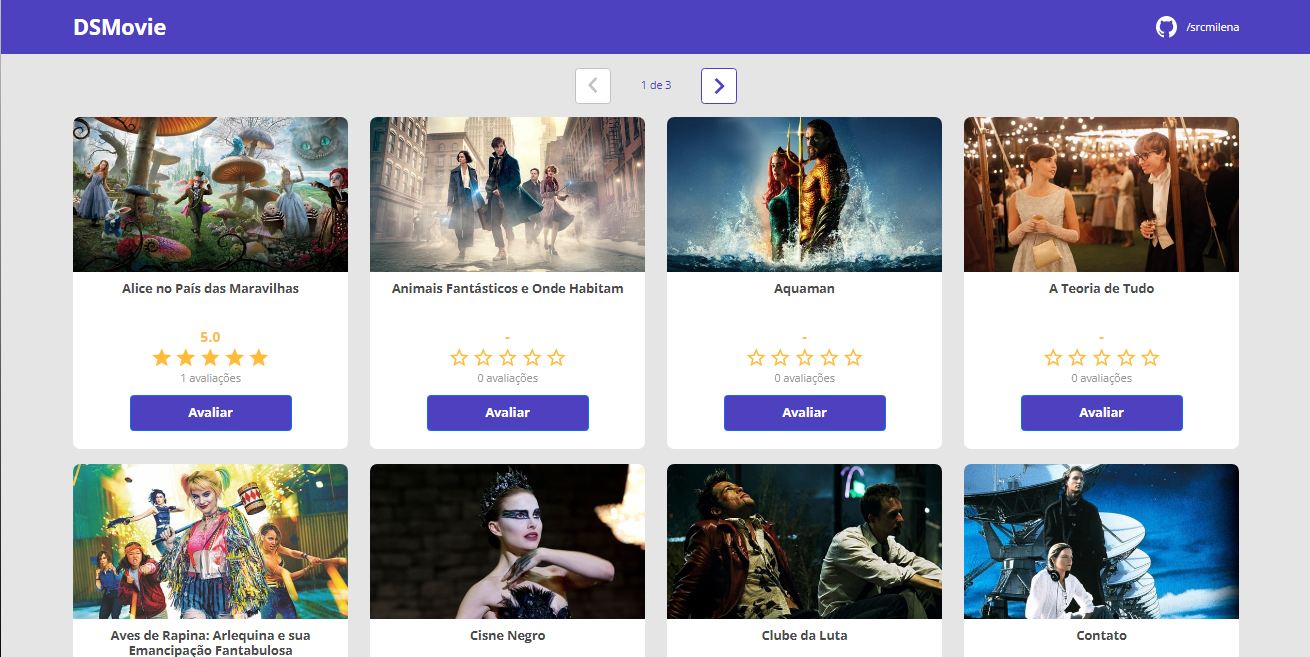1310x657 pixels.
Task: Open the Aquaman movie poster
Action: coord(804,194)
